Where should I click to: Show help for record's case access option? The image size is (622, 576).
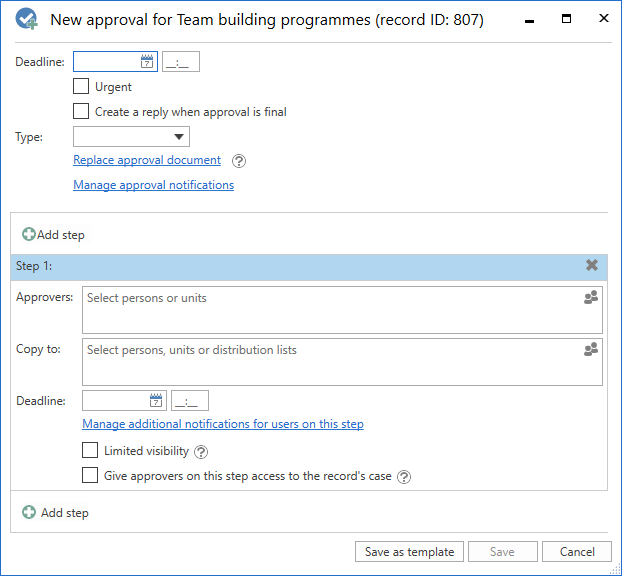(x=404, y=477)
